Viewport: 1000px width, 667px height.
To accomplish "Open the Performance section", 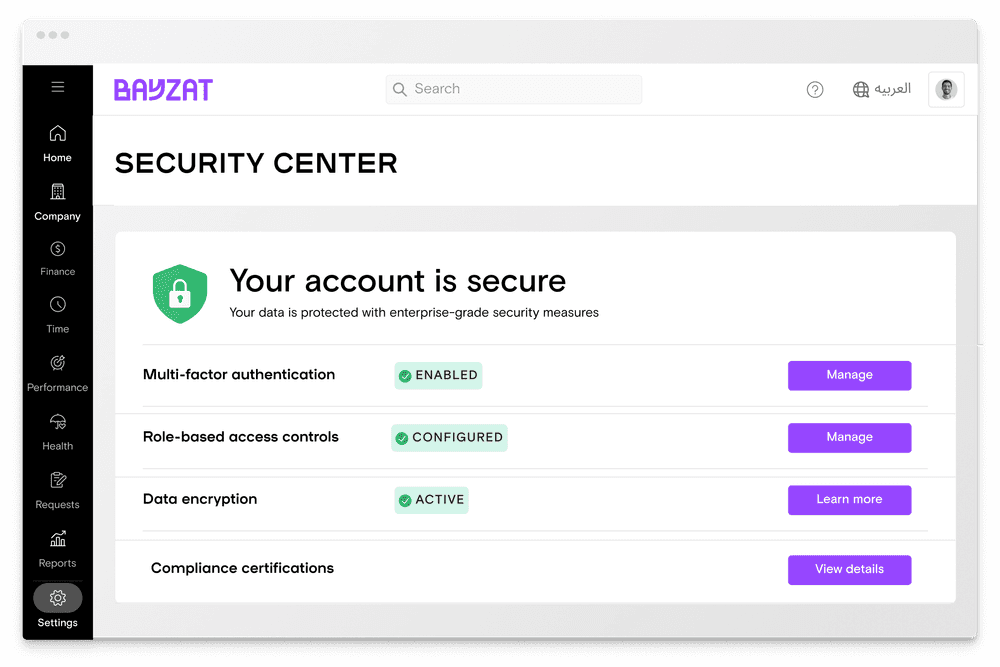I will click(x=57, y=371).
